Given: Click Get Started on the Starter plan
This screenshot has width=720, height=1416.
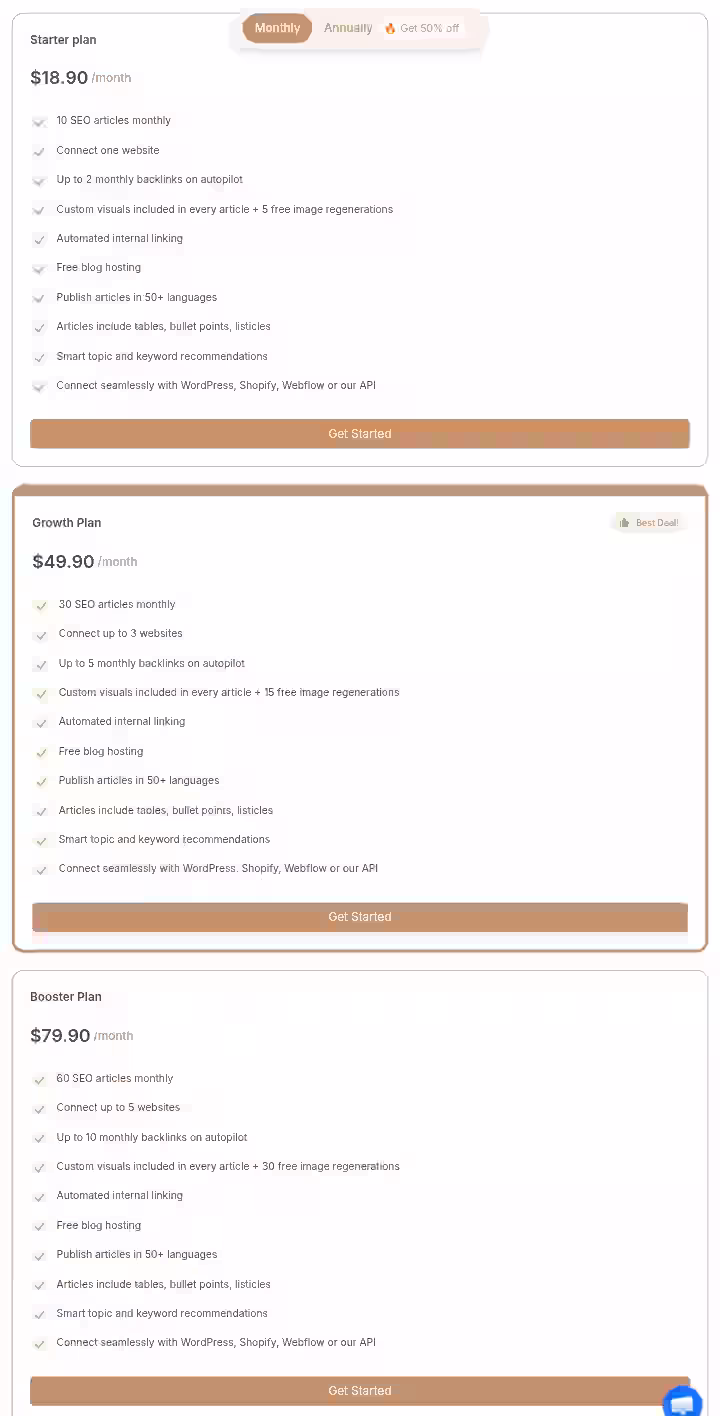Looking at the screenshot, I should click(360, 433).
